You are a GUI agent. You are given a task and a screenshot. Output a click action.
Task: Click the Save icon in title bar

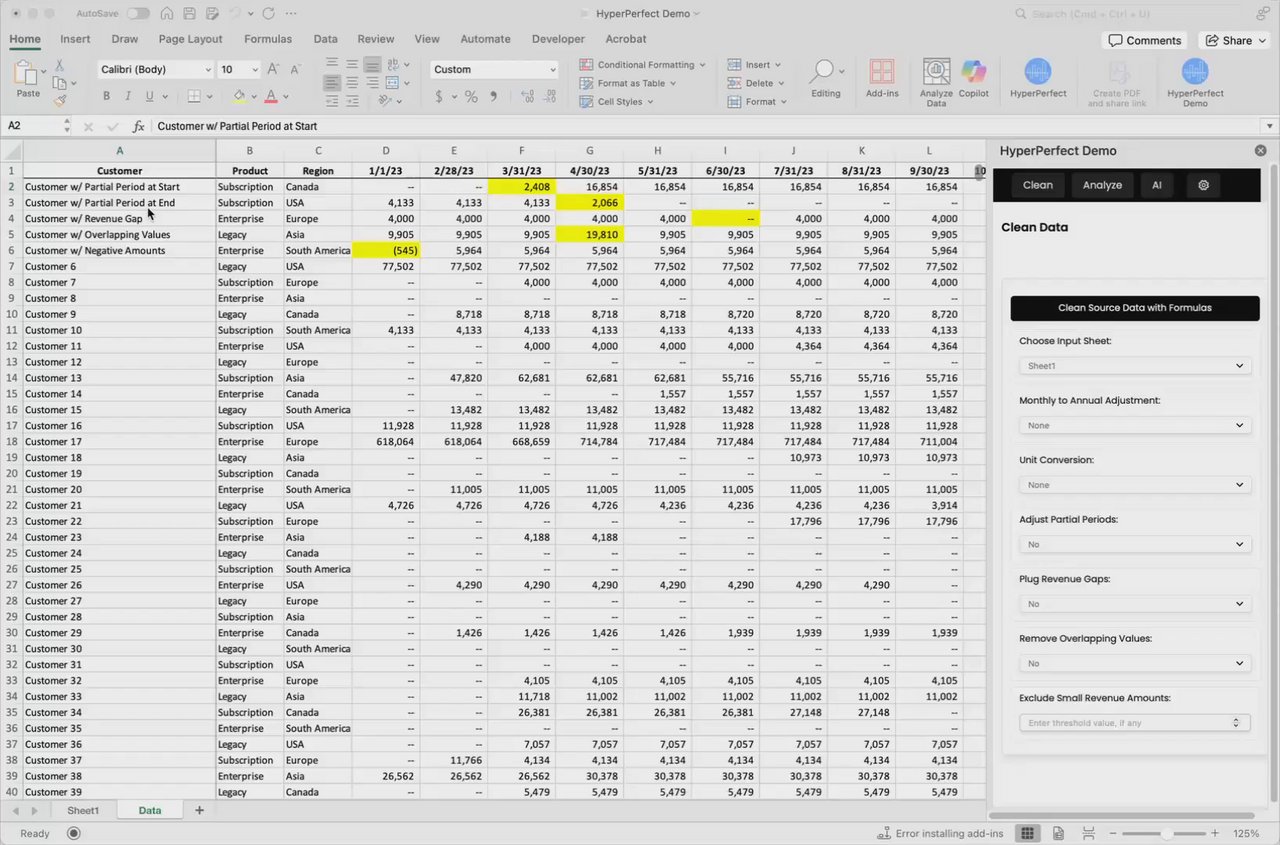(x=189, y=14)
